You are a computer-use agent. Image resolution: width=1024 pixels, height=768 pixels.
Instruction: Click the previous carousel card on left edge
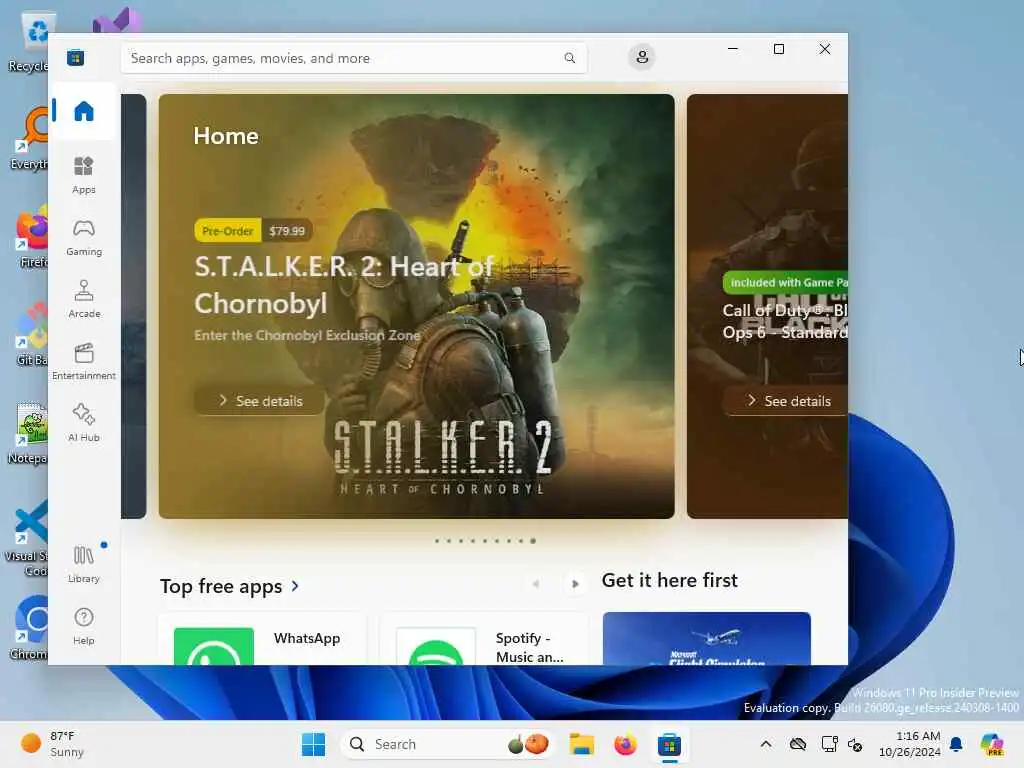click(x=134, y=306)
